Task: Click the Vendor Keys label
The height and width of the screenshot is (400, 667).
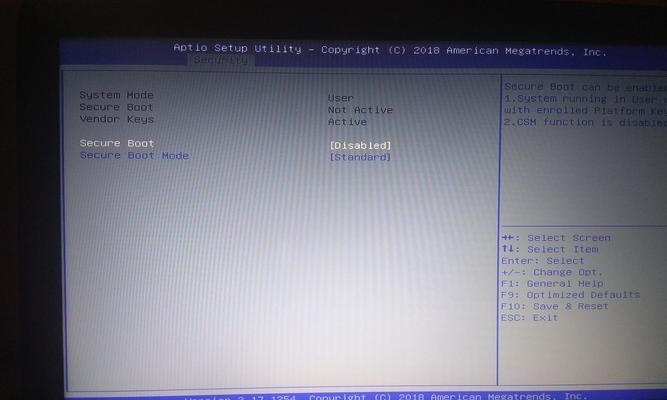Action: point(117,119)
